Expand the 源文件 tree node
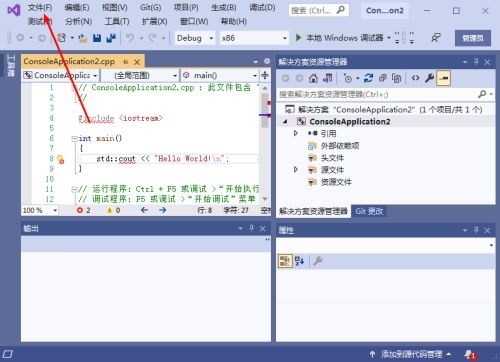The image size is (500, 362). [295, 170]
